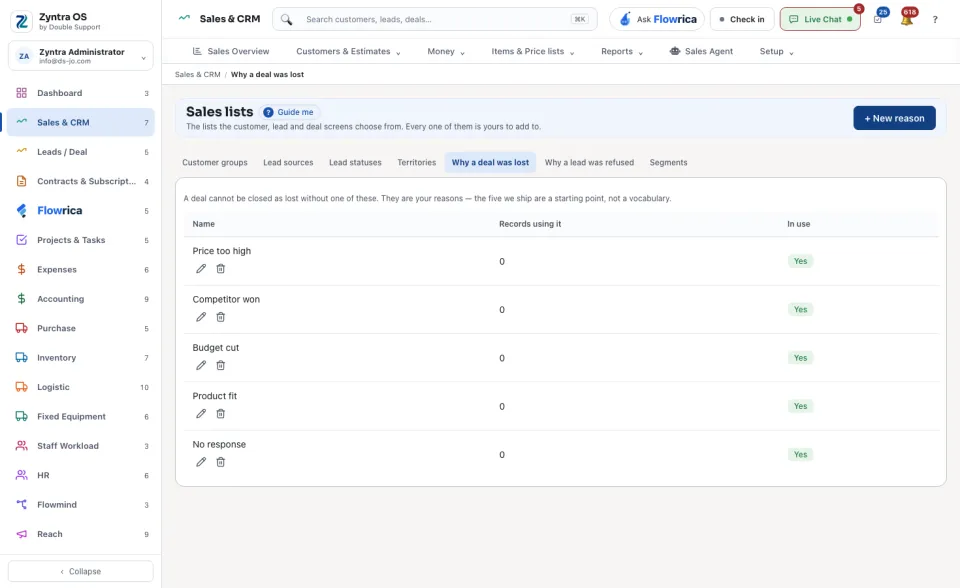
Task: Open Fixed Equipment module
Action: (x=81, y=416)
